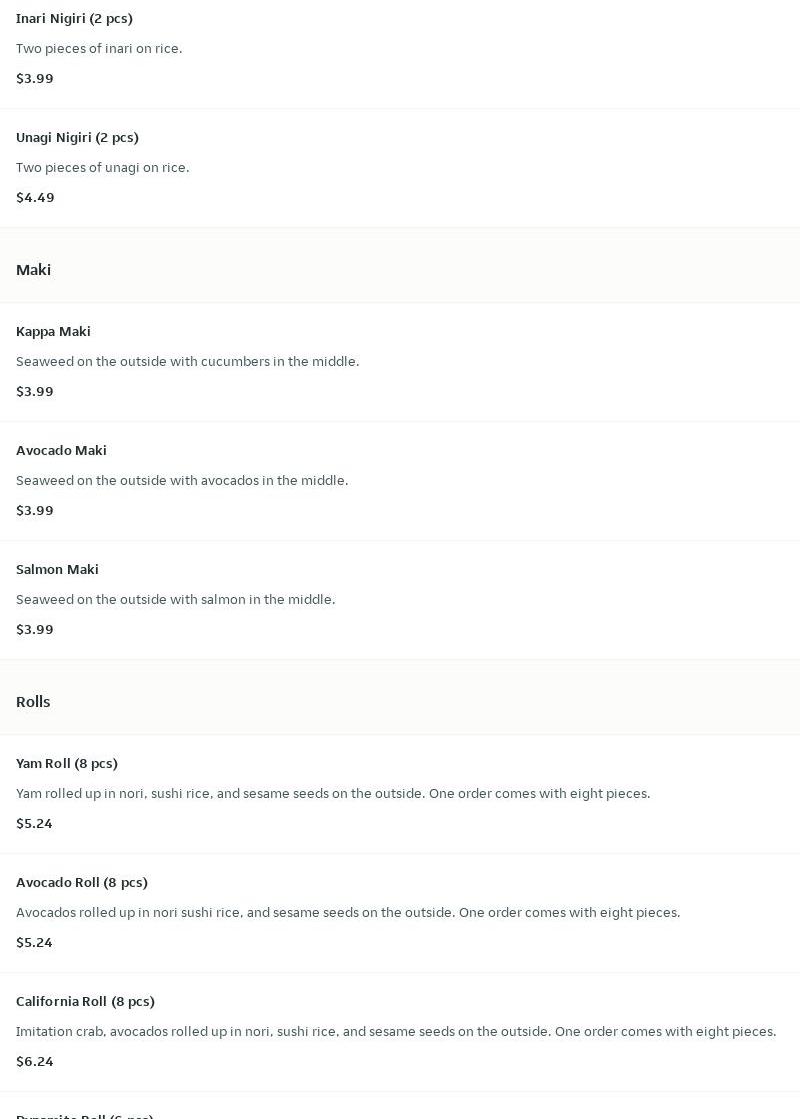800x1119 pixels.
Task: Select the Inari Nigiri (2 pcs) item
Action: [74, 18]
